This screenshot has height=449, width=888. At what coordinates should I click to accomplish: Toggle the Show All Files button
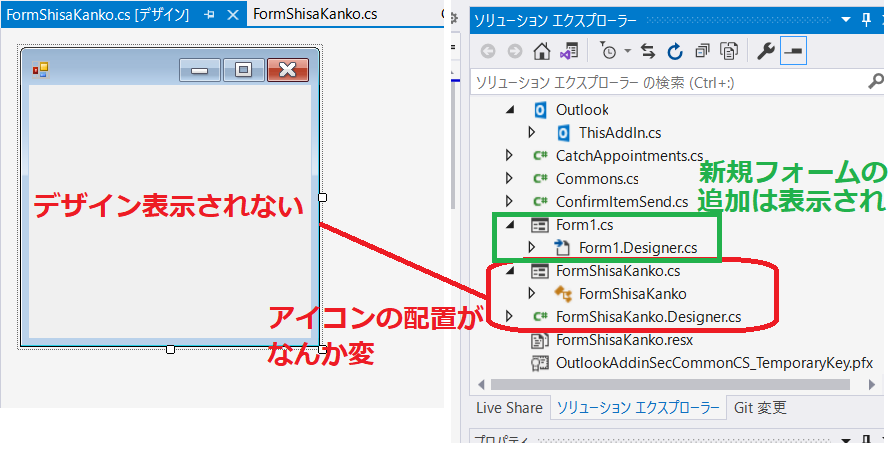(729, 51)
